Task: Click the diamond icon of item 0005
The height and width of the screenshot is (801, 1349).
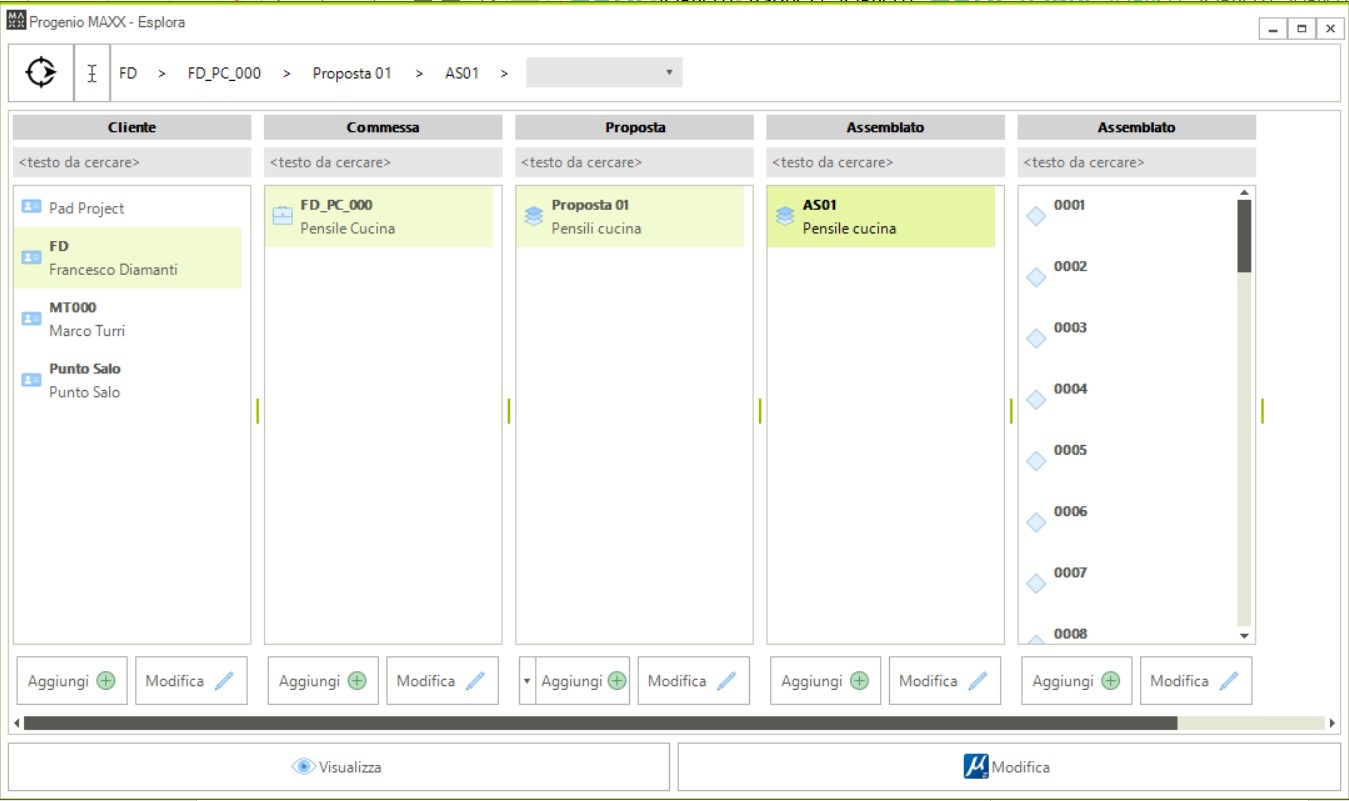Action: 1037,461
